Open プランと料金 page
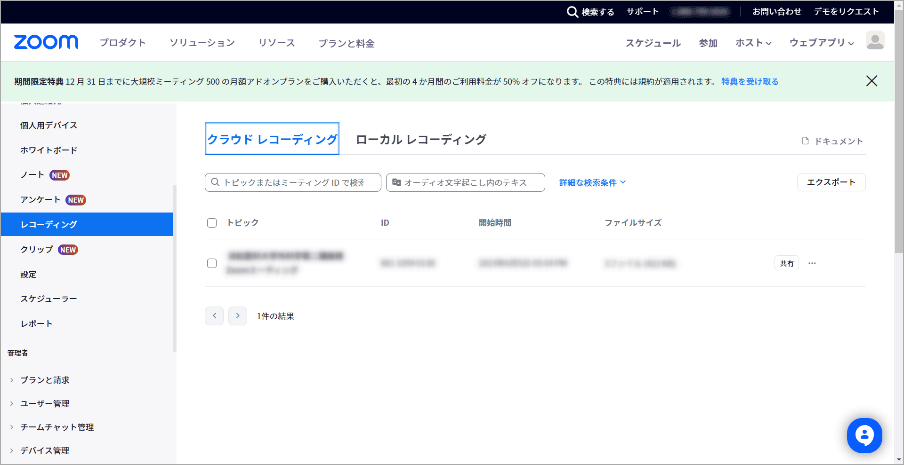Image resolution: width=904 pixels, height=465 pixels. tap(346, 43)
